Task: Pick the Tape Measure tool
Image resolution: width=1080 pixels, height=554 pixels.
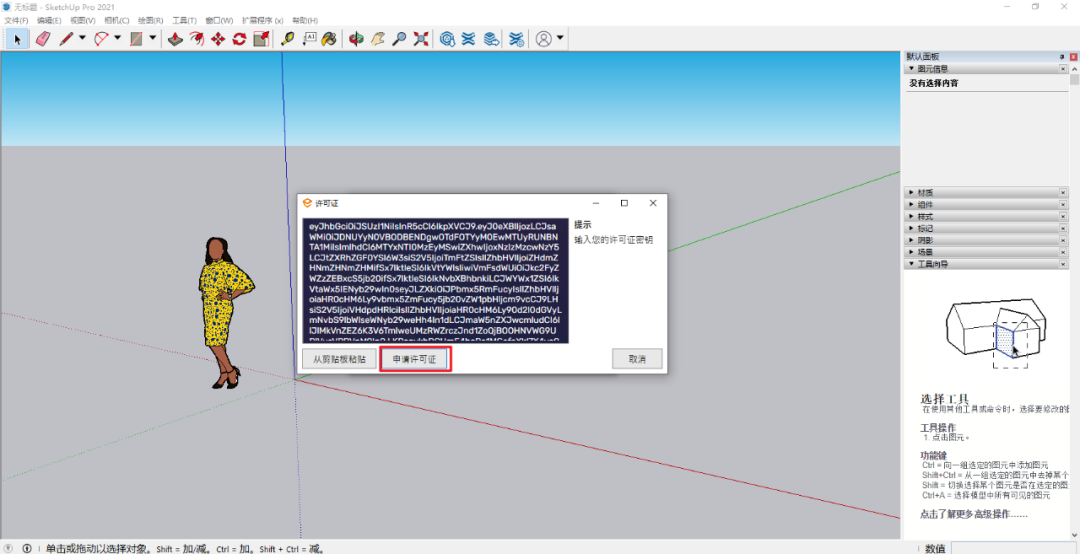Action: [x=288, y=39]
